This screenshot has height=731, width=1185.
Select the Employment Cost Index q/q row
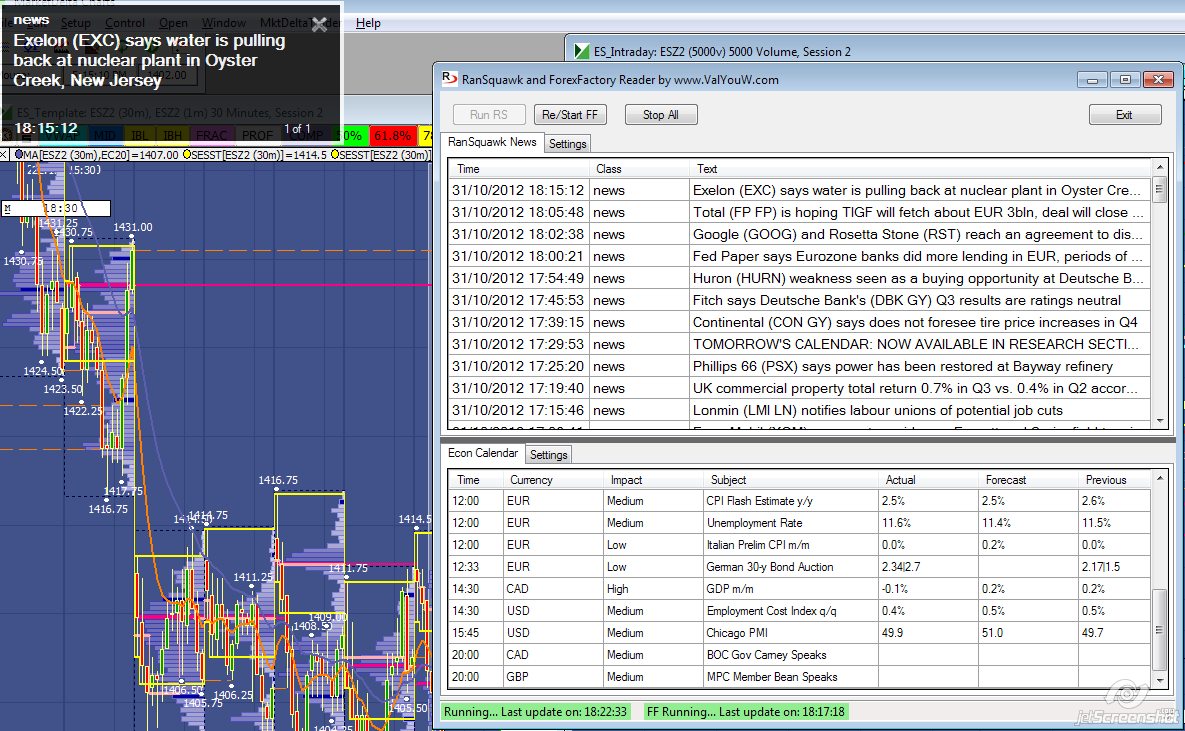click(800, 610)
